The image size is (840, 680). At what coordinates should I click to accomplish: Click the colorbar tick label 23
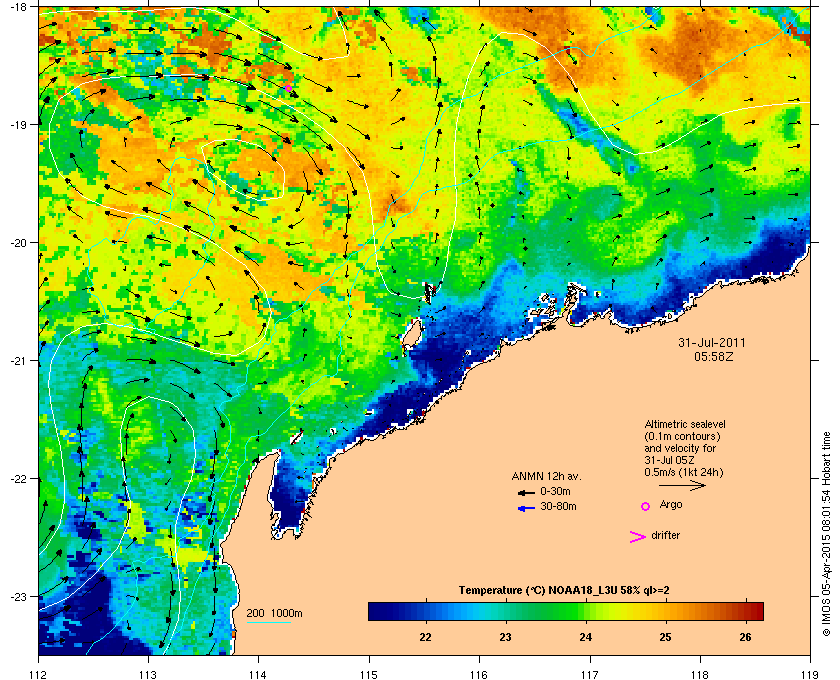[x=505, y=637]
